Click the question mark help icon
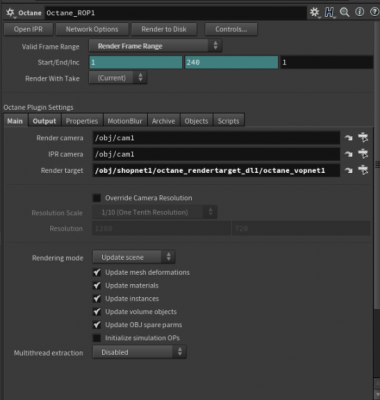 coord(374,12)
